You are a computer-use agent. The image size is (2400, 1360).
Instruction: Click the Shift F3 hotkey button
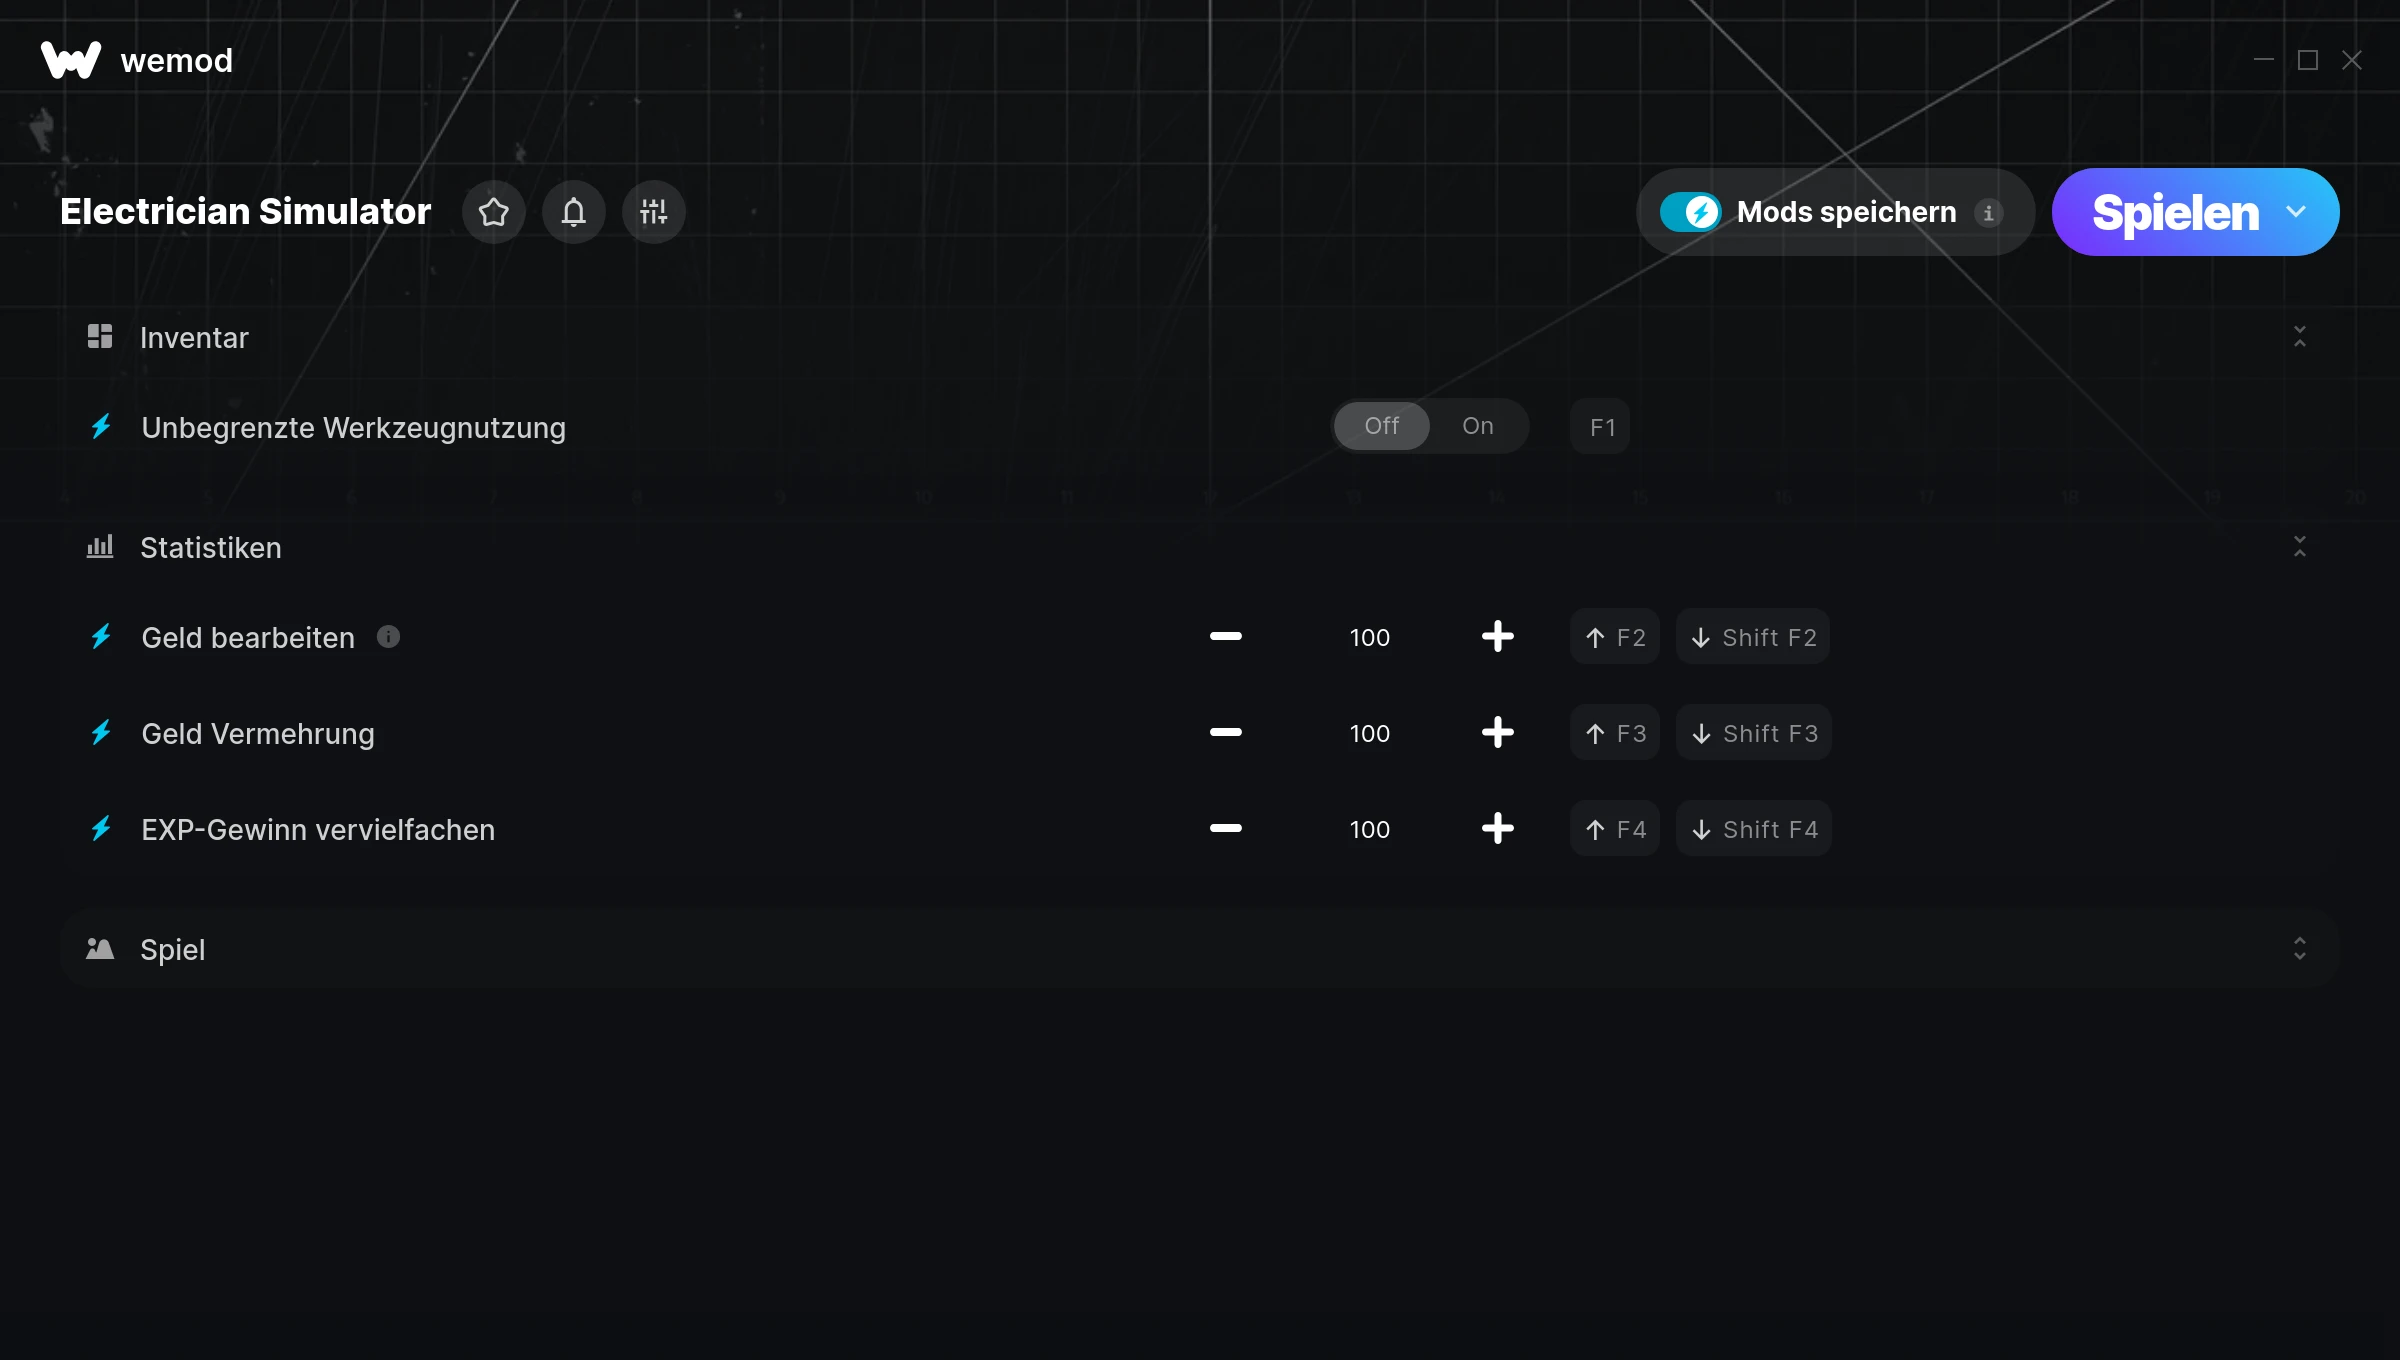[x=1754, y=733]
